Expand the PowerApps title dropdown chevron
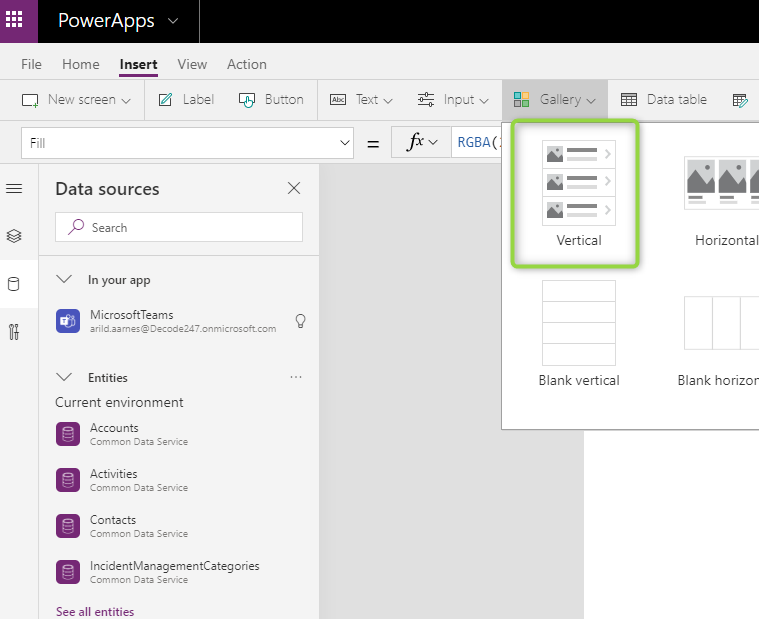Screen dimensions: 759x619 pyautogui.click(x=173, y=21)
